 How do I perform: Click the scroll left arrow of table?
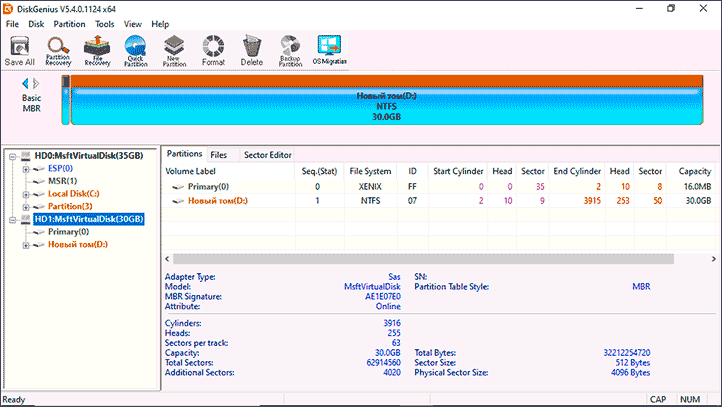click(x=167, y=259)
